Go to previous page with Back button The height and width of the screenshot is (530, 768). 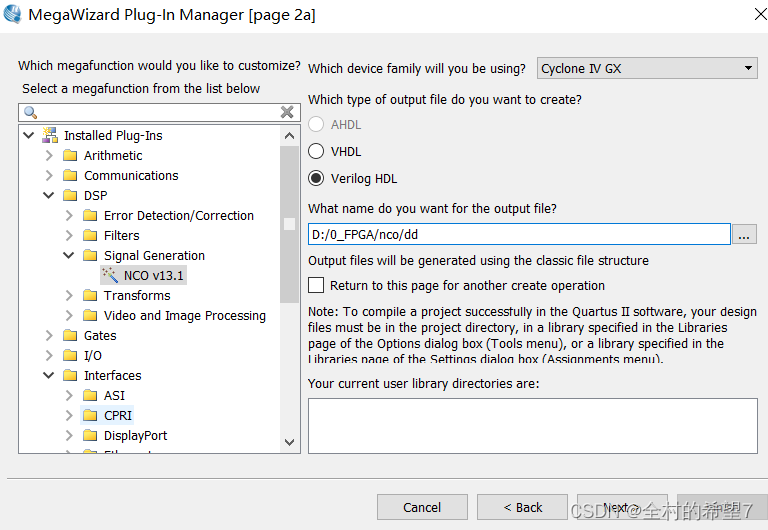(x=523, y=507)
